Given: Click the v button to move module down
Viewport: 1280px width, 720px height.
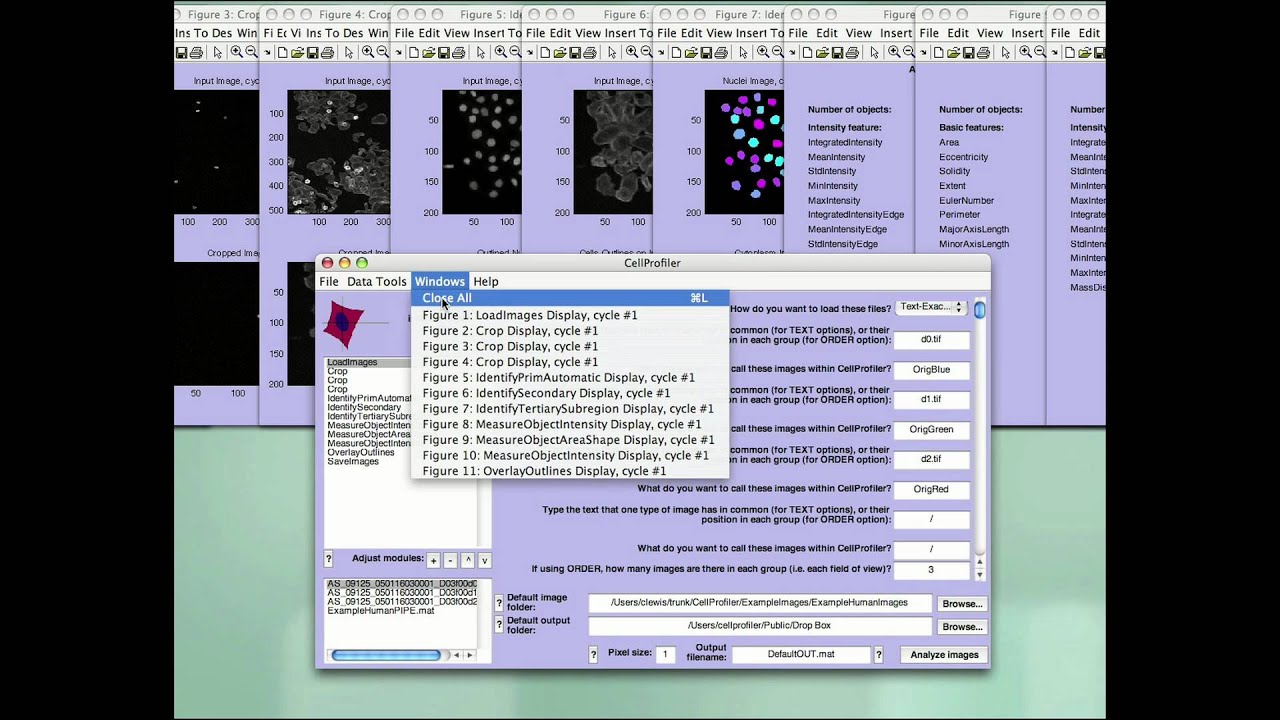Looking at the screenshot, I should 484,561.
